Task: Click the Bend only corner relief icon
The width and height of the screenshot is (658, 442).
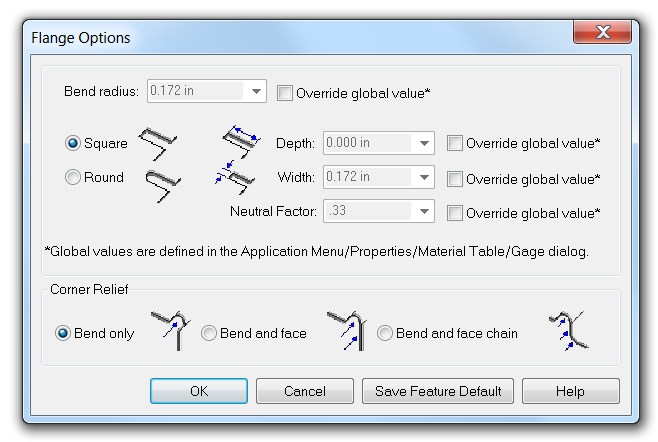Action: click(171, 331)
